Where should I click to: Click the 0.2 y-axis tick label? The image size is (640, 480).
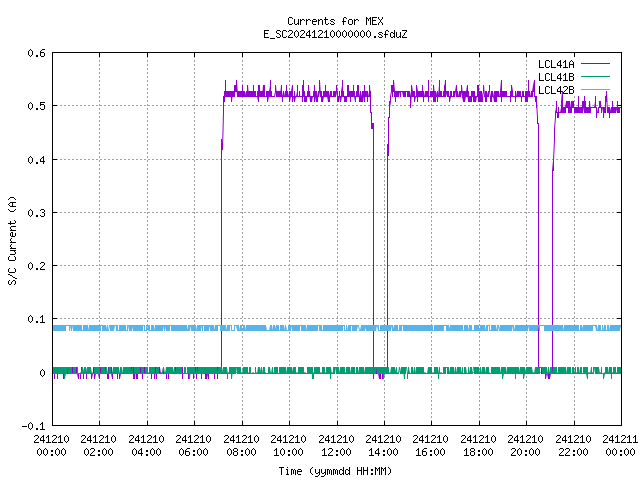(36, 266)
